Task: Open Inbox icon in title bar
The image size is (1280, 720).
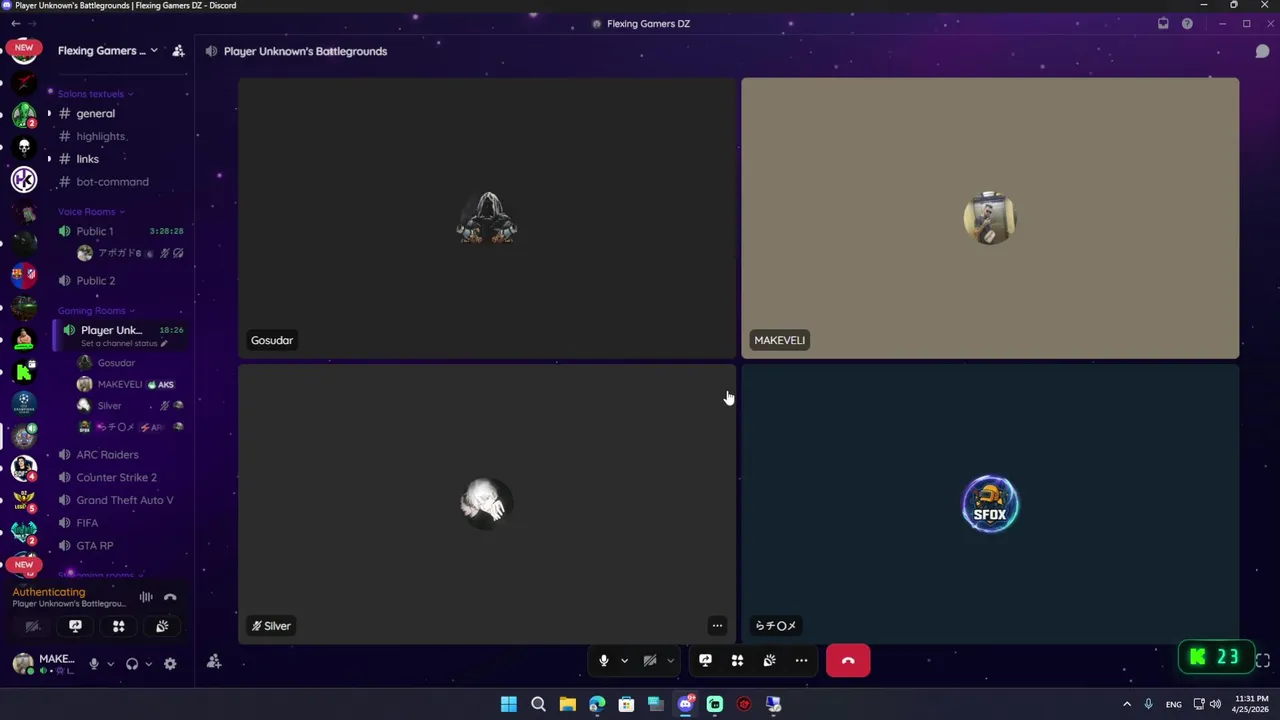Action: (x=1163, y=23)
